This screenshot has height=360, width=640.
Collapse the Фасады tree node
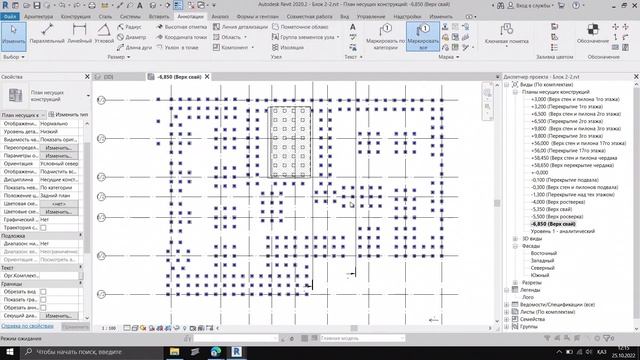coord(515,246)
